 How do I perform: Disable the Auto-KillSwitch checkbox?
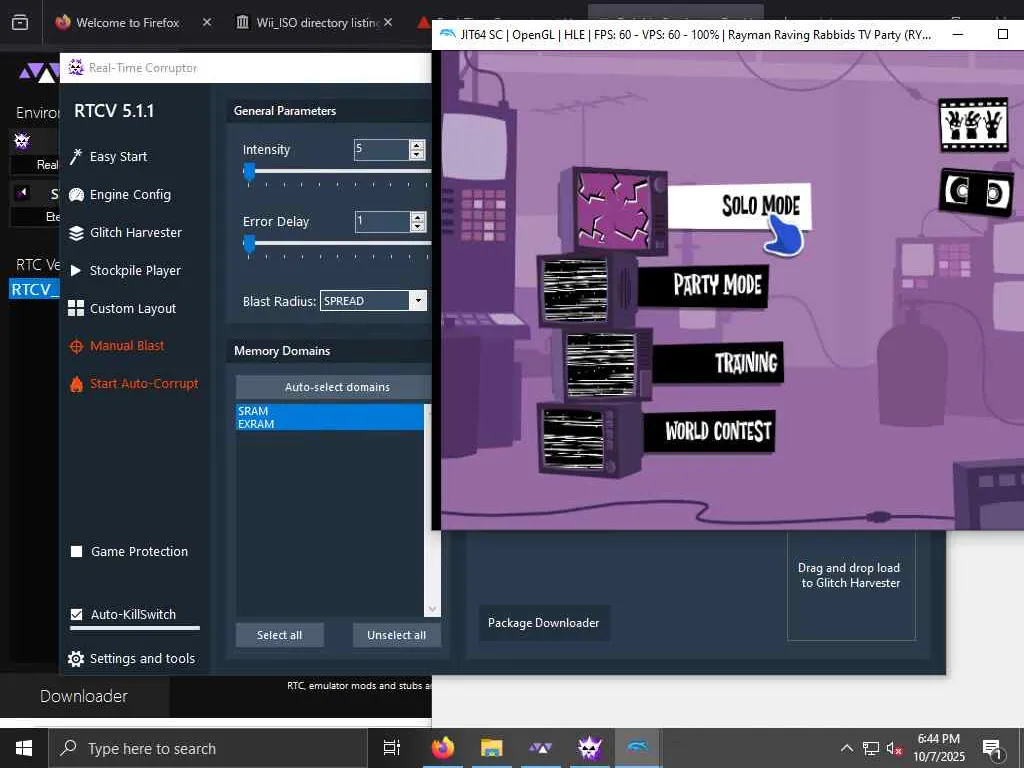(x=76, y=615)
